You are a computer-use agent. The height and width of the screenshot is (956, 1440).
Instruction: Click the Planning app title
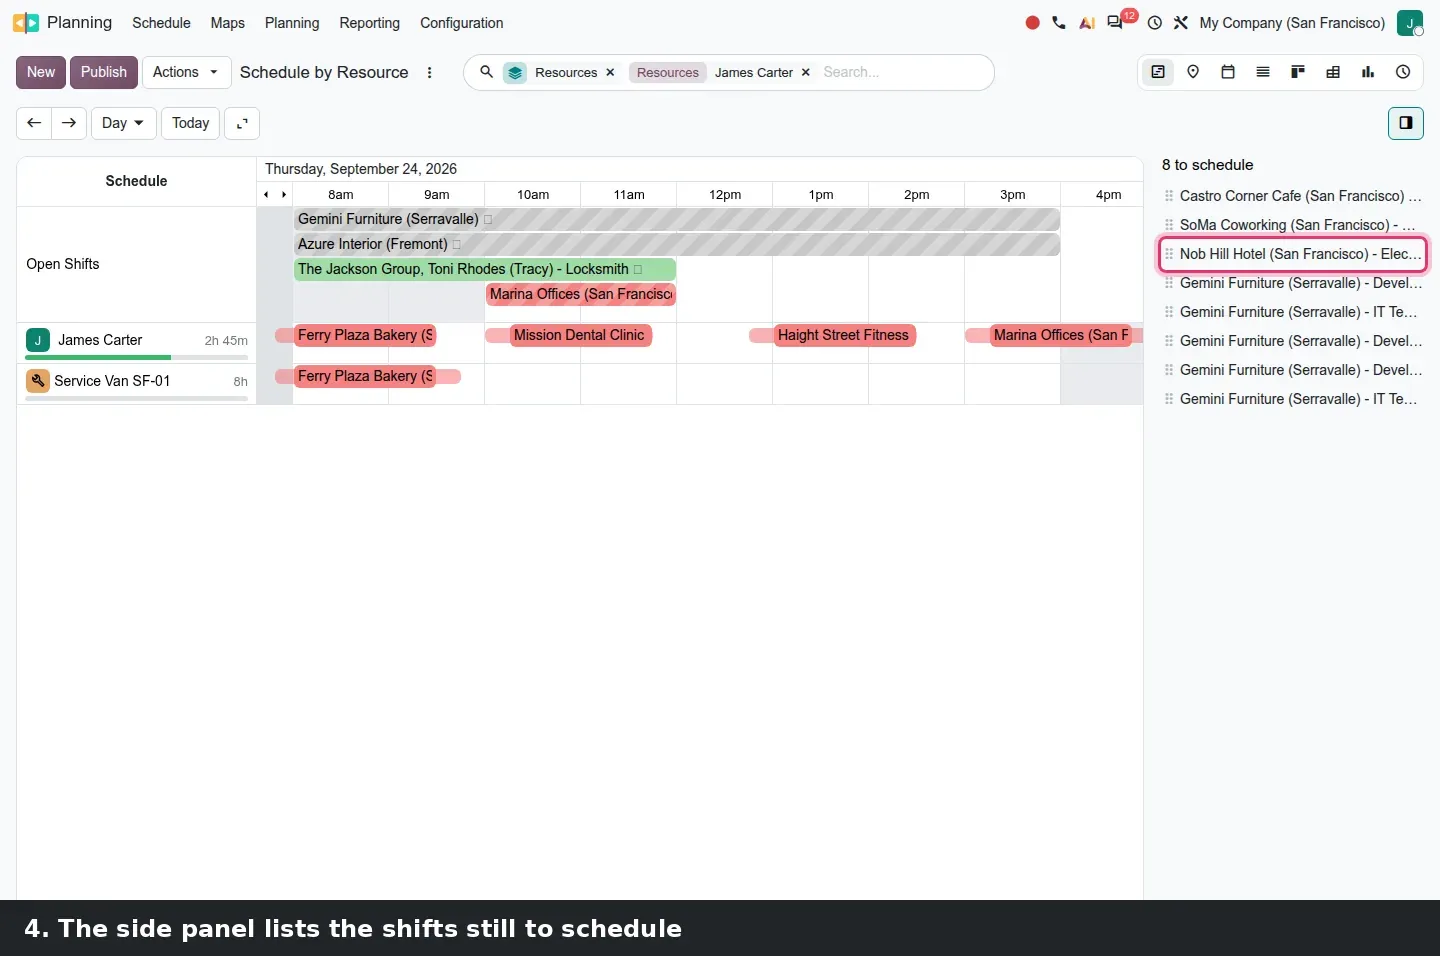79,22
